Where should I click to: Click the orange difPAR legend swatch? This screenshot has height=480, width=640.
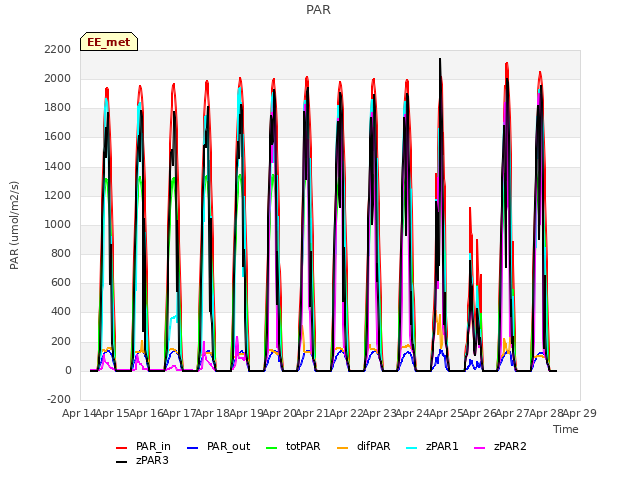click(x=342, y=448)
